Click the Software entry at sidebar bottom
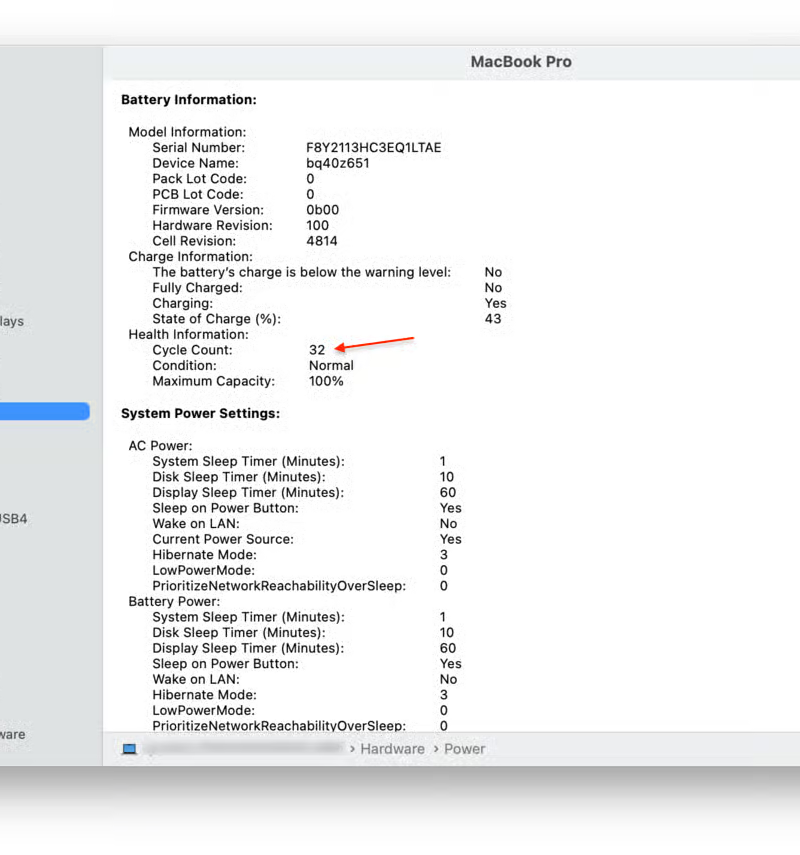 pos(10,734)
